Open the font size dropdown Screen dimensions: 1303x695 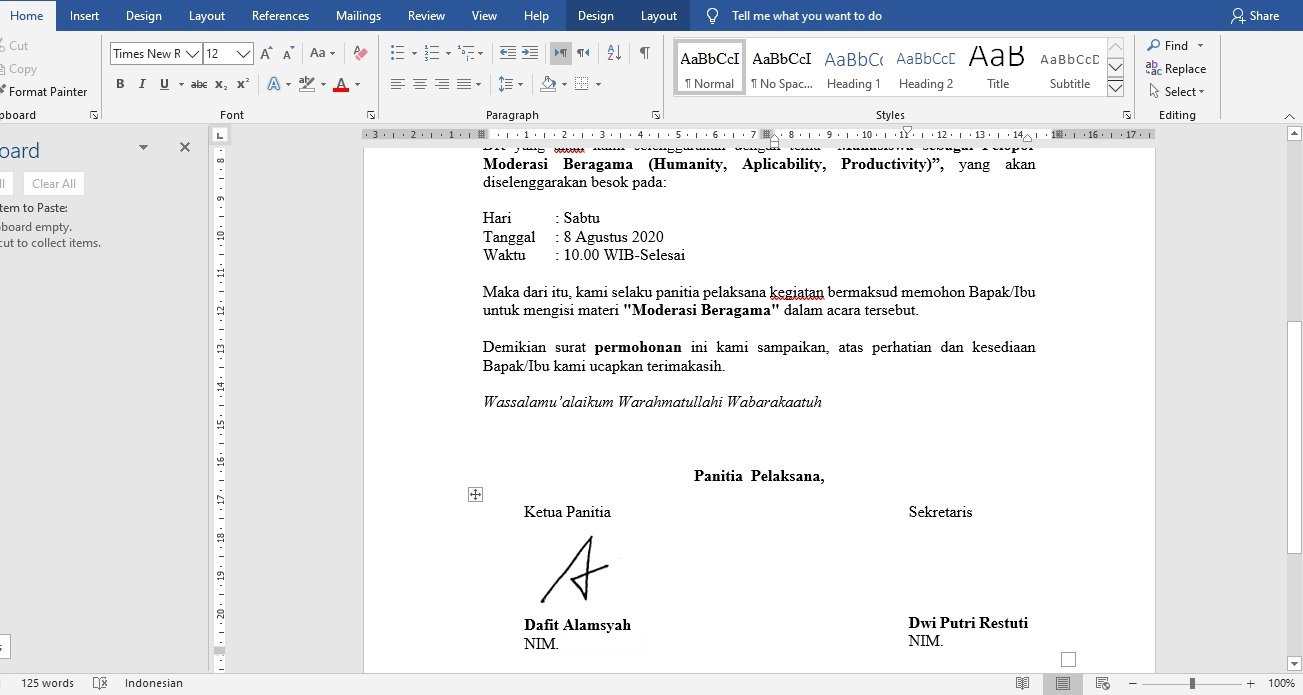click(x=242, y=53)
